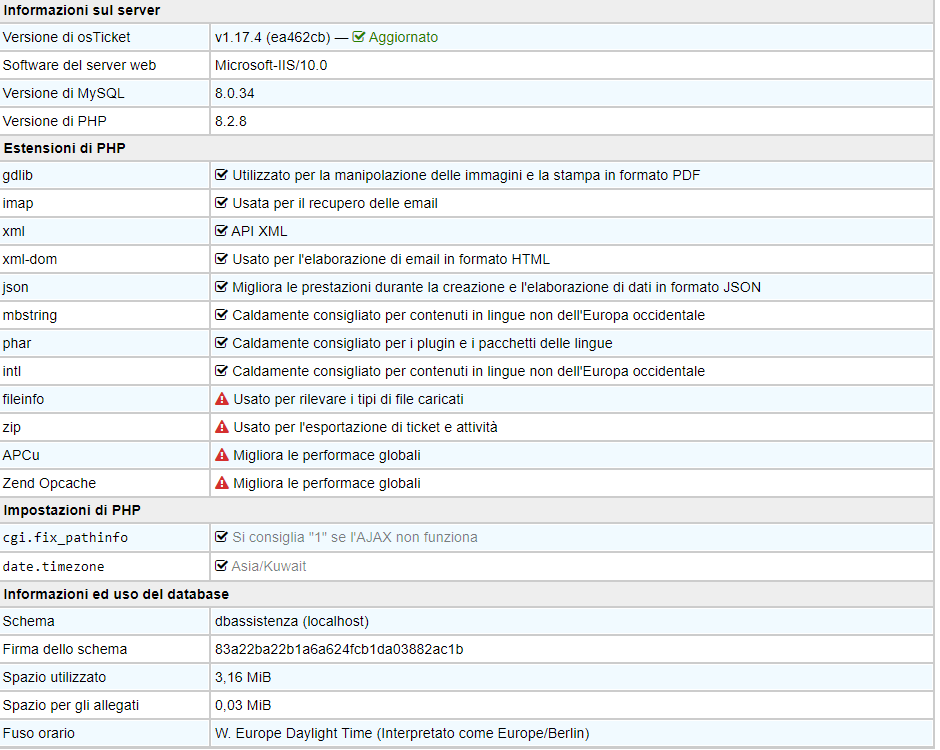The width and height of the screenshot is (940, 750).
Task: Click the mbstring extension name
Action: (29, 315)
